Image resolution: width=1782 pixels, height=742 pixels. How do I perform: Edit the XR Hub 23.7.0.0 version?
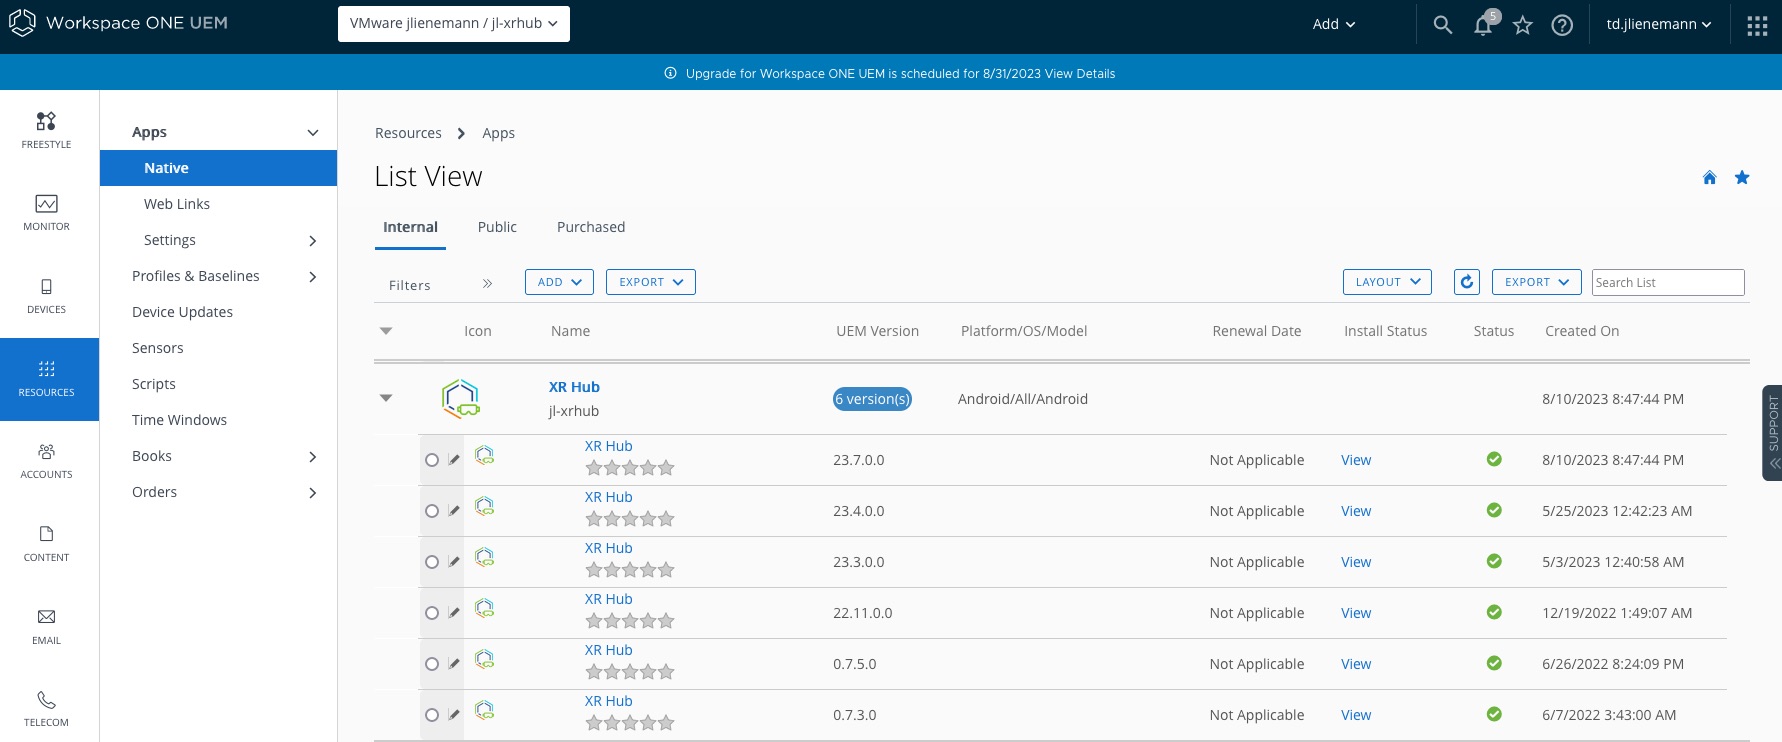click(x=454, y=460)
